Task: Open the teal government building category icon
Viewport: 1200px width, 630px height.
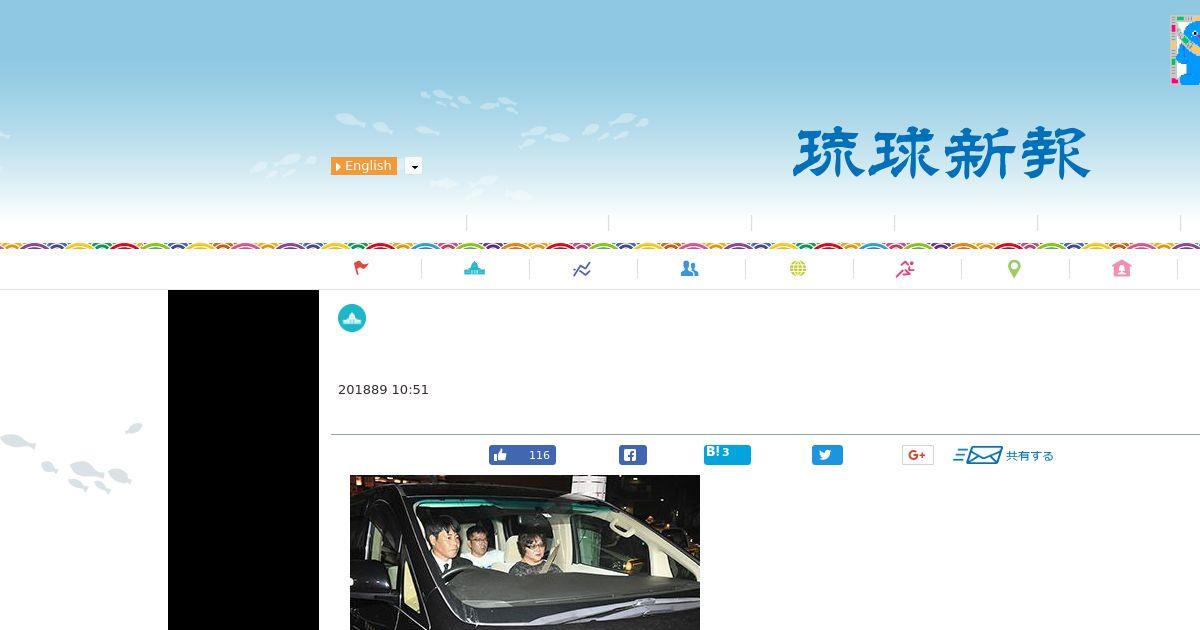Action: click(475, 268)
